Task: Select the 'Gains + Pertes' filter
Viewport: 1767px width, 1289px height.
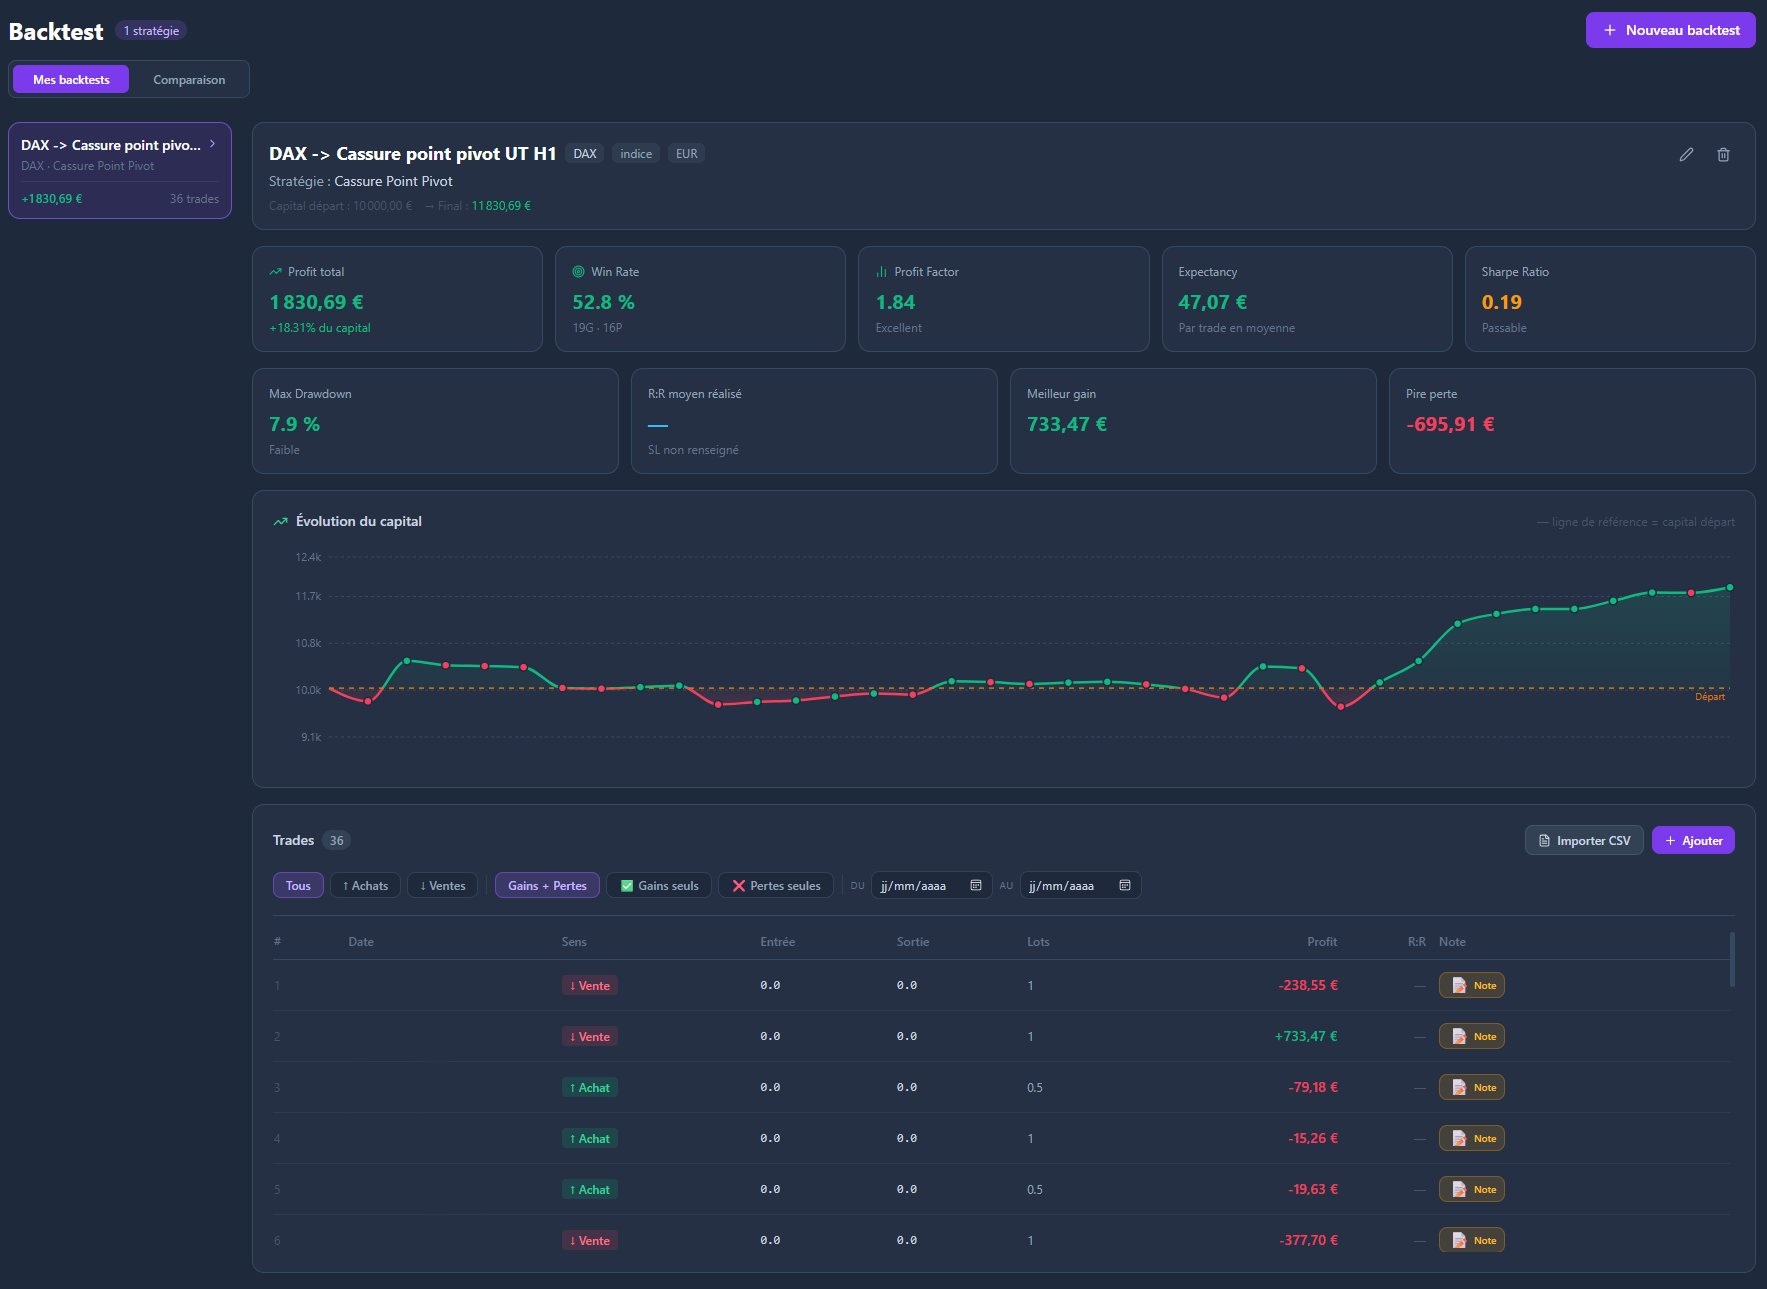Action: [547, 885]
